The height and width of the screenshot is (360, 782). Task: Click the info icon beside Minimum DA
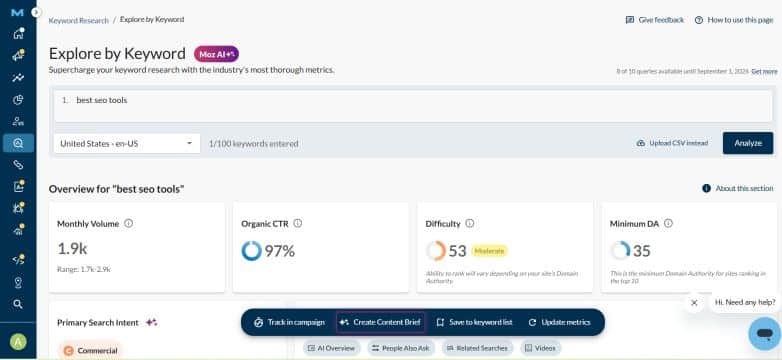[x=668, y=223]
